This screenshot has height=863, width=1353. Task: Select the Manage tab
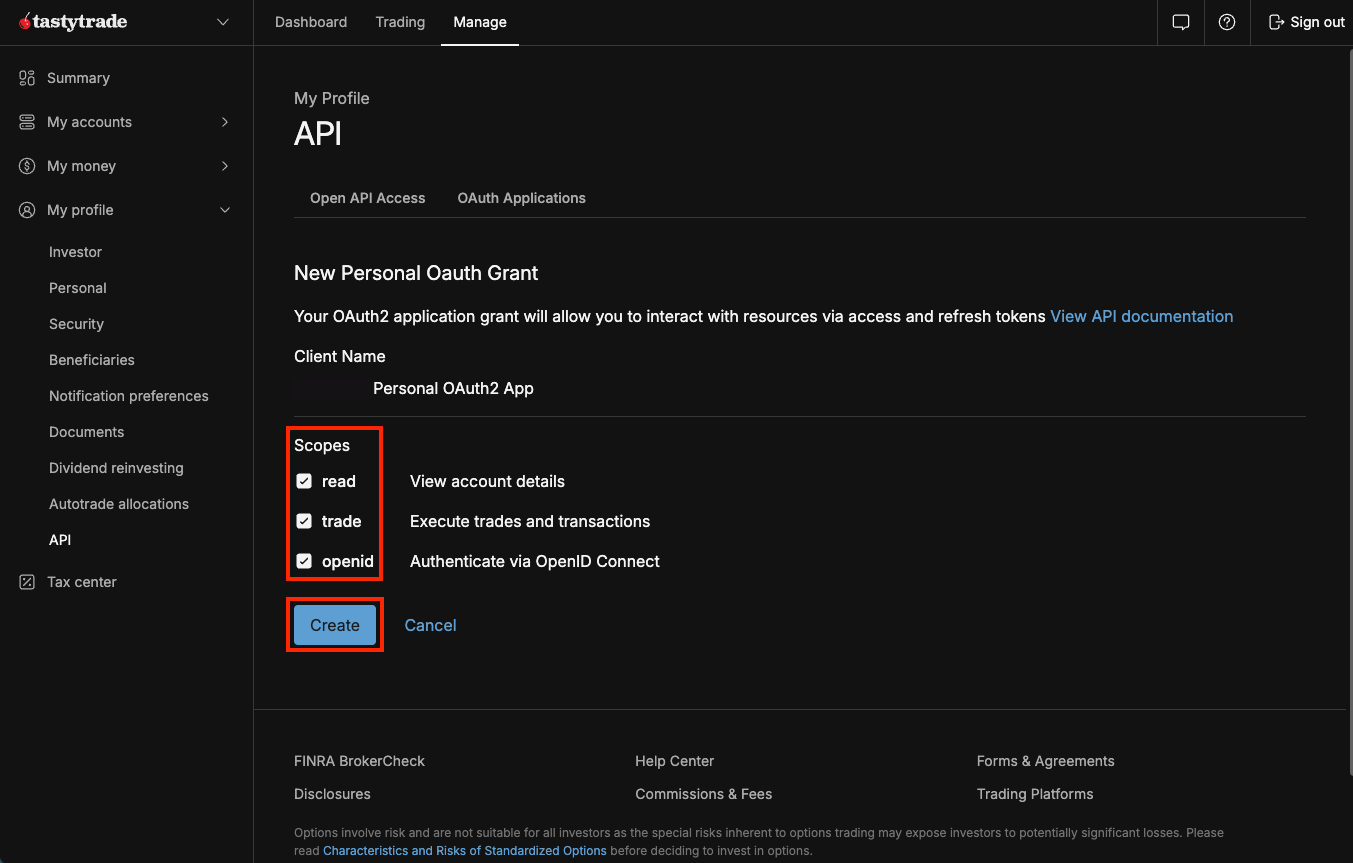(x=480, y=22)
